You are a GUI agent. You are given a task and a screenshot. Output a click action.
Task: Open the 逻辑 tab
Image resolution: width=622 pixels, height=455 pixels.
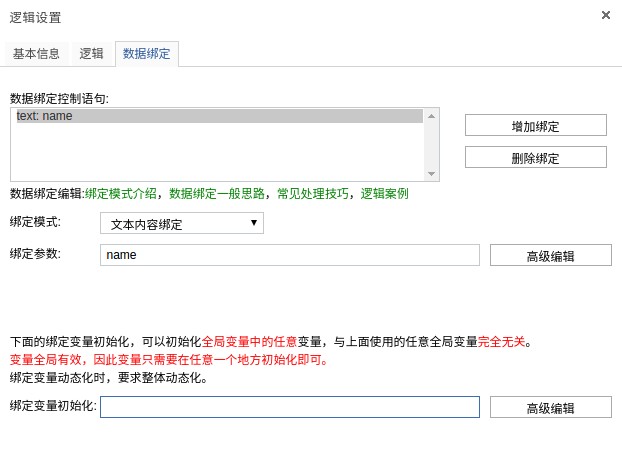92,54
